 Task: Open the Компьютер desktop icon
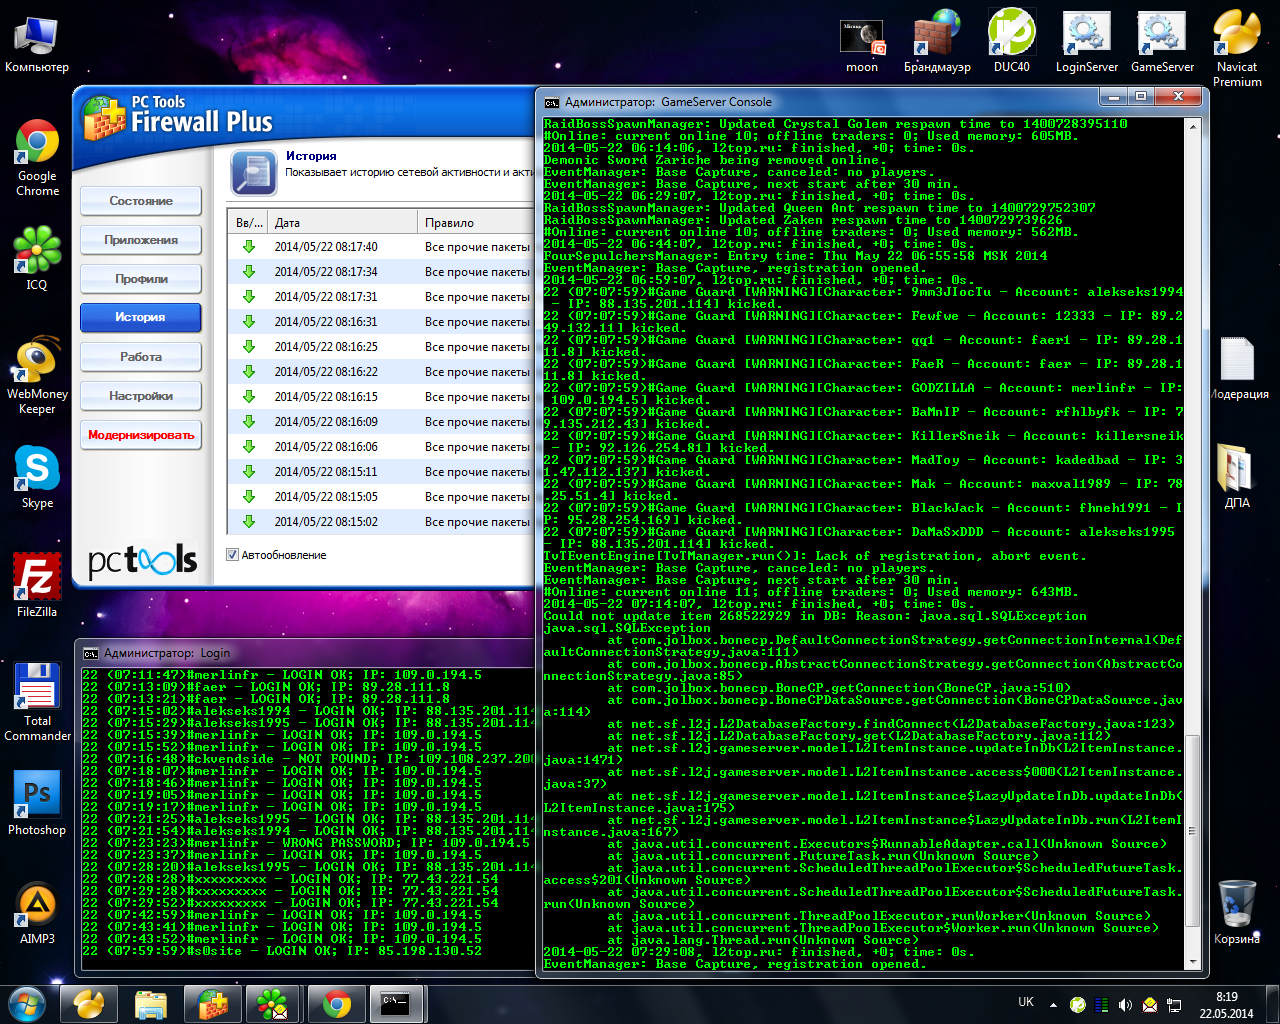point(37,43)
